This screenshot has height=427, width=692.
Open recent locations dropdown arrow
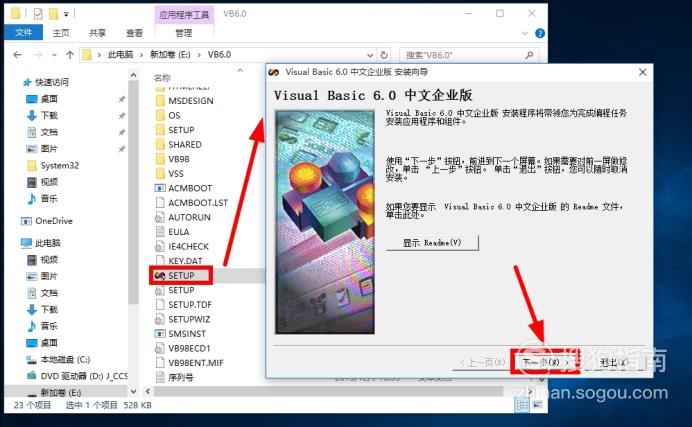coord(54,55)
